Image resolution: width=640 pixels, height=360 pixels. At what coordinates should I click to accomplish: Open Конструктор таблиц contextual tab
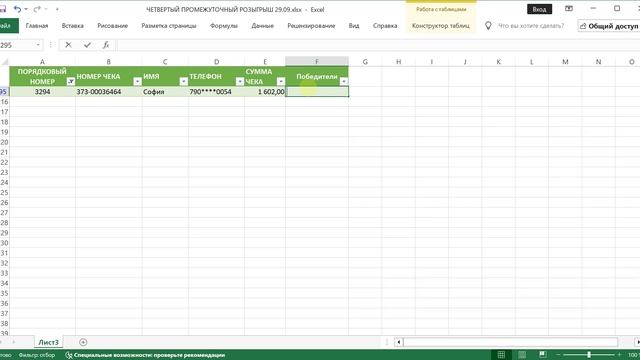click(441, 26)
